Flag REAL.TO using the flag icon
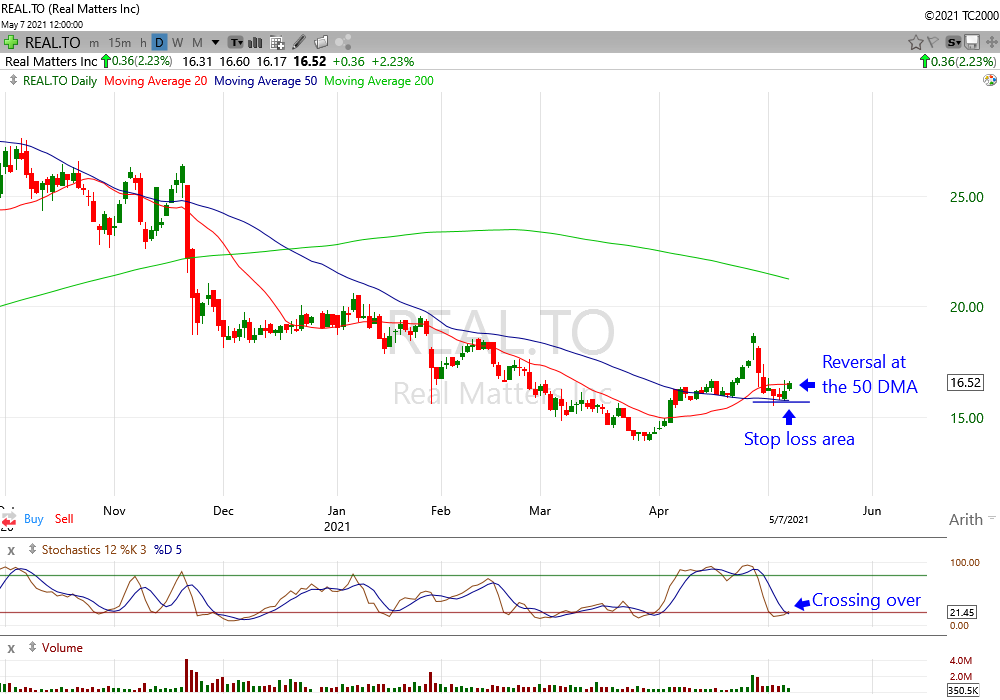This screenshot has width=1000, height=700. (x=932, y=43)
